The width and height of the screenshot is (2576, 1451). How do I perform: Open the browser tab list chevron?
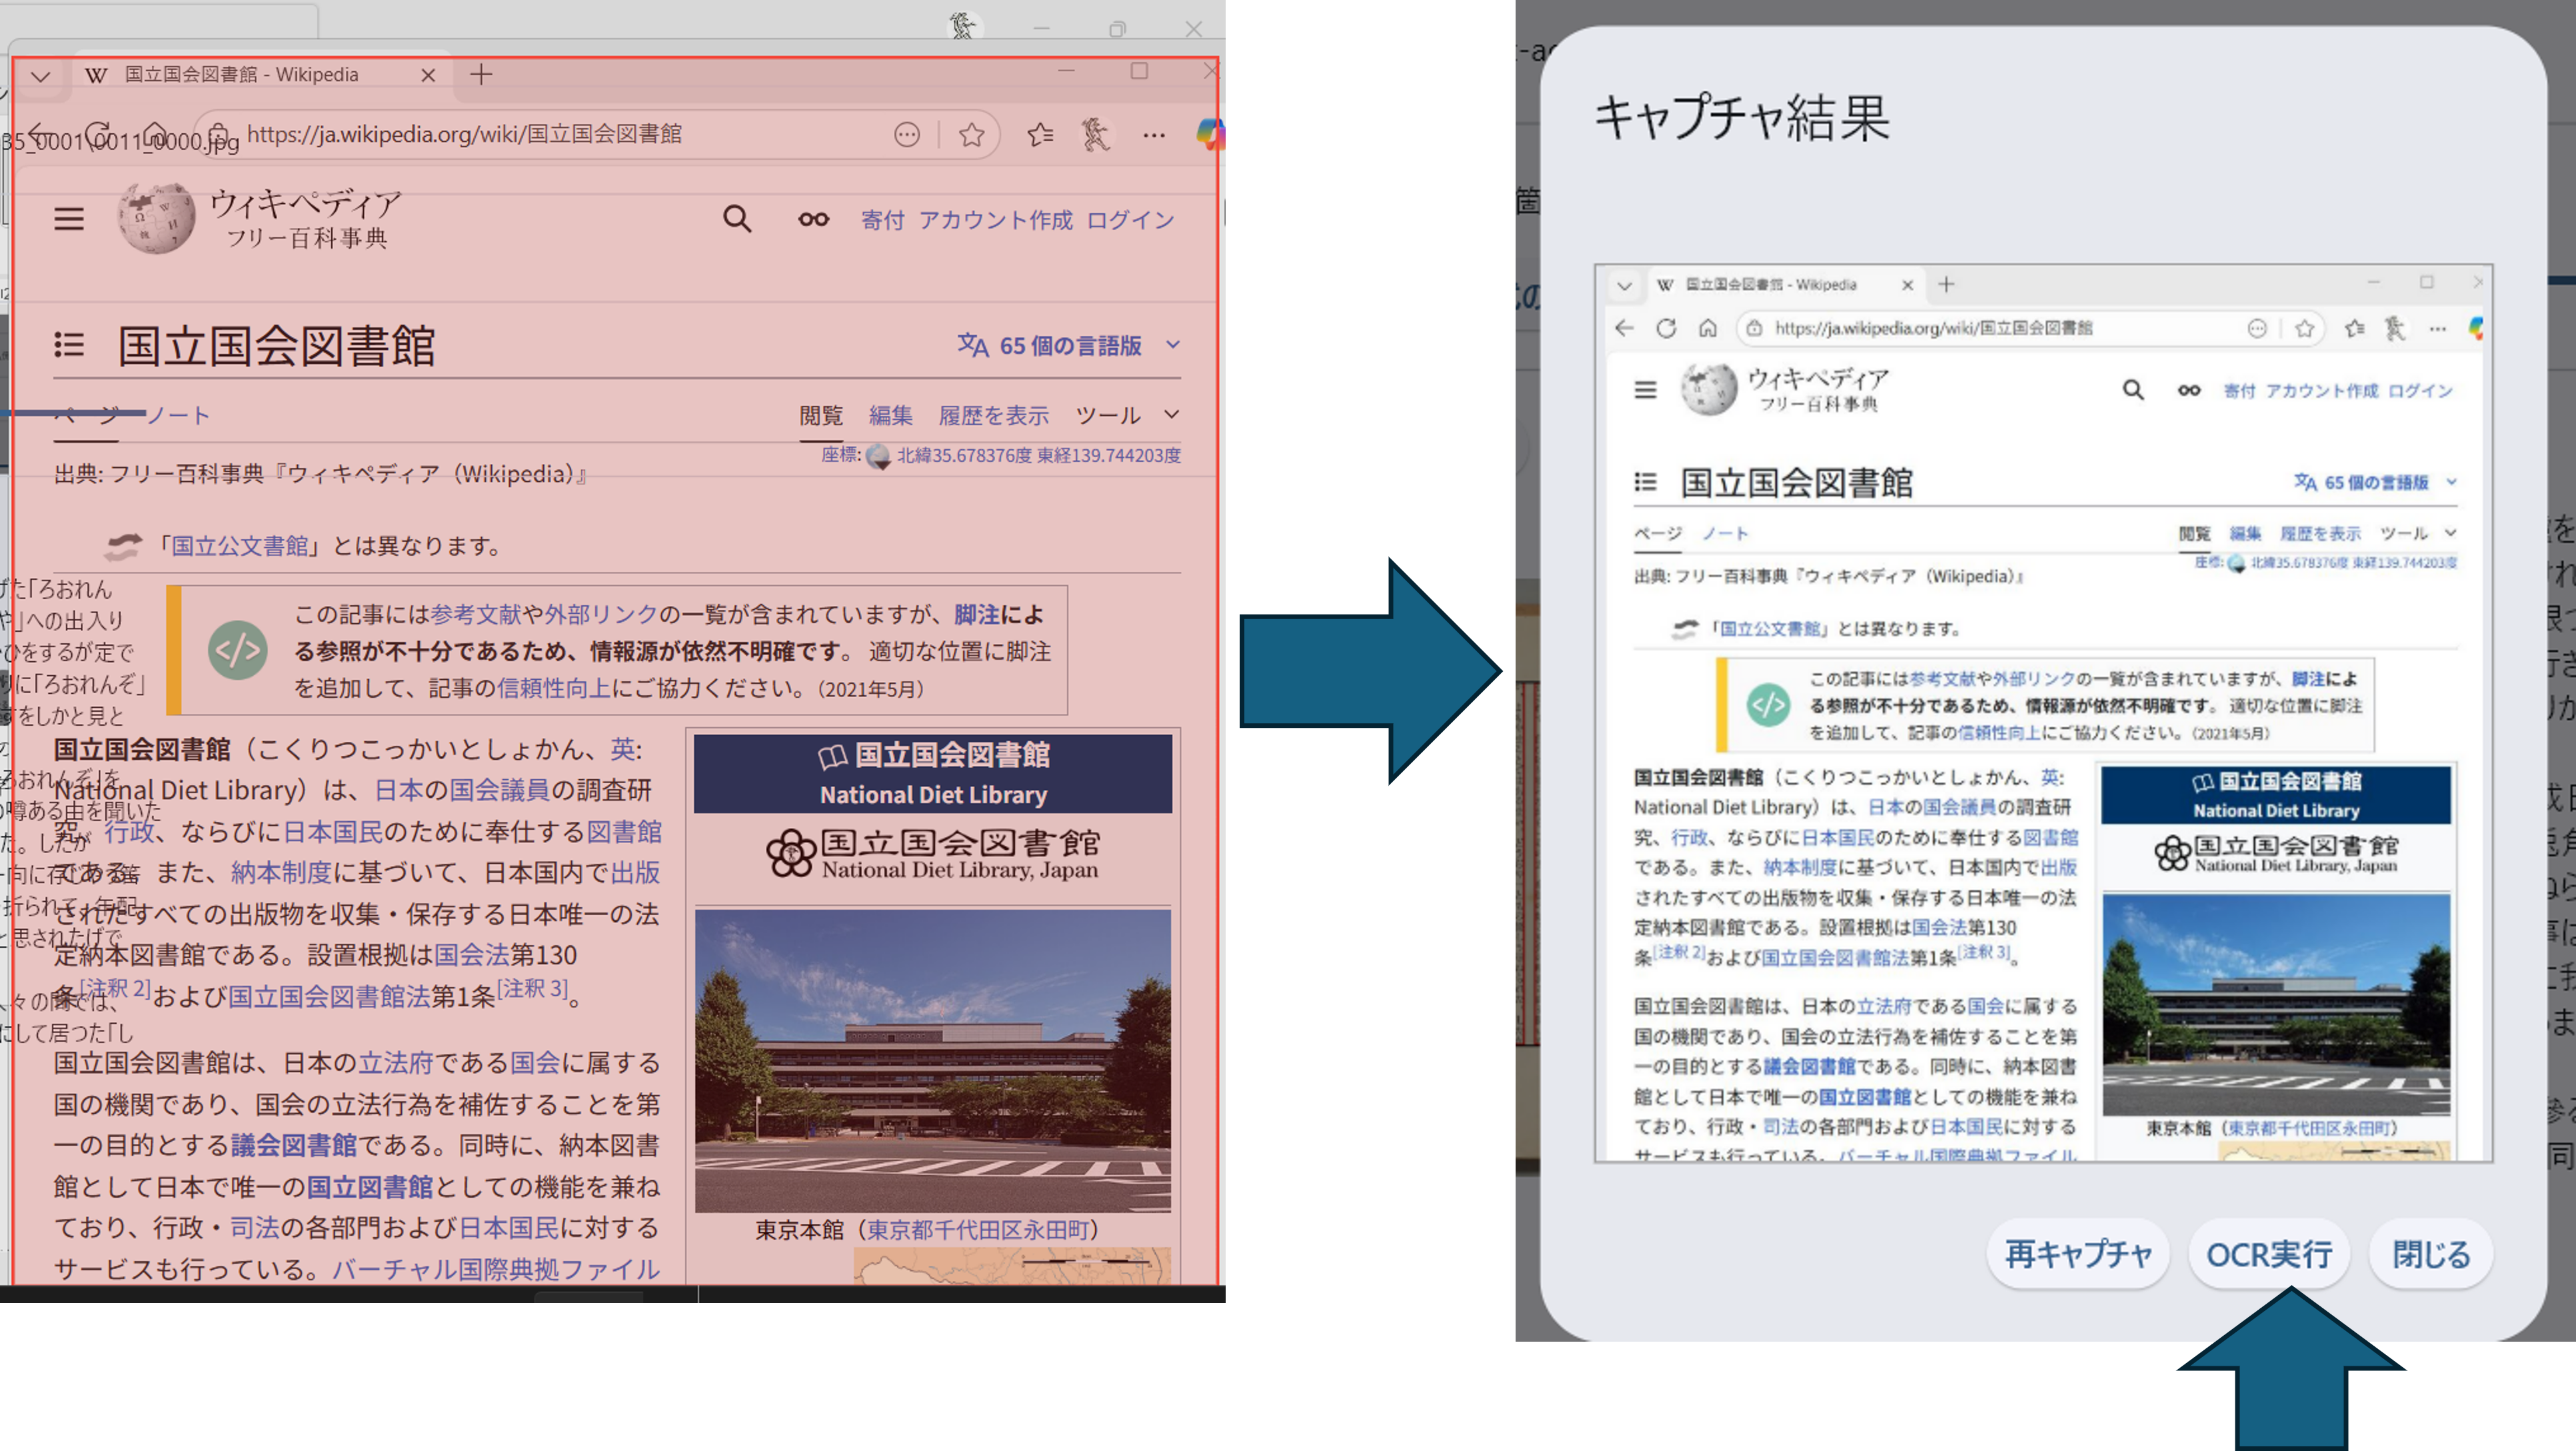pos(41,75)
